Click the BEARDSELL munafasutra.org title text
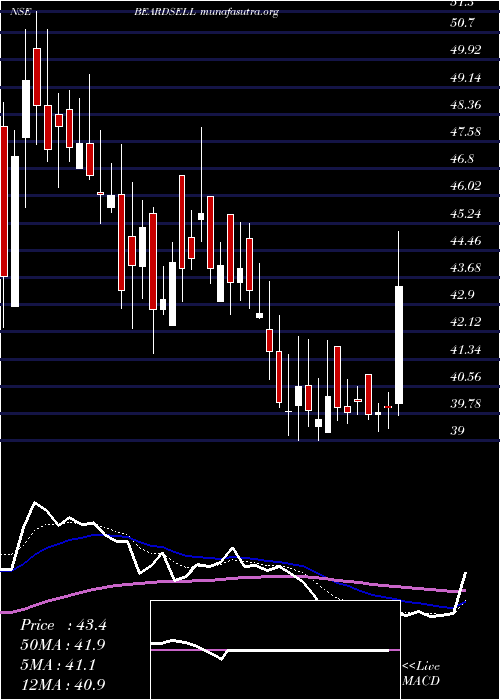 (207, 12)
